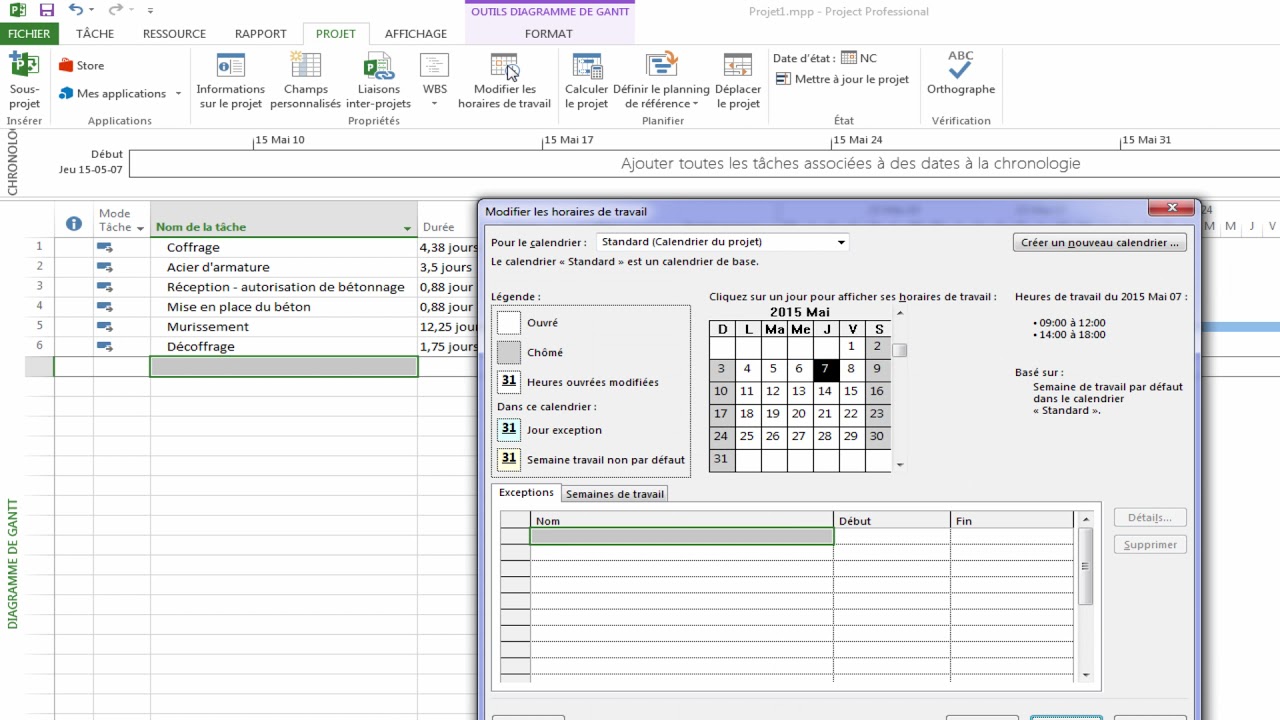Click Mettre à jour le projet
1280x720 pixels.
[842, 79]
